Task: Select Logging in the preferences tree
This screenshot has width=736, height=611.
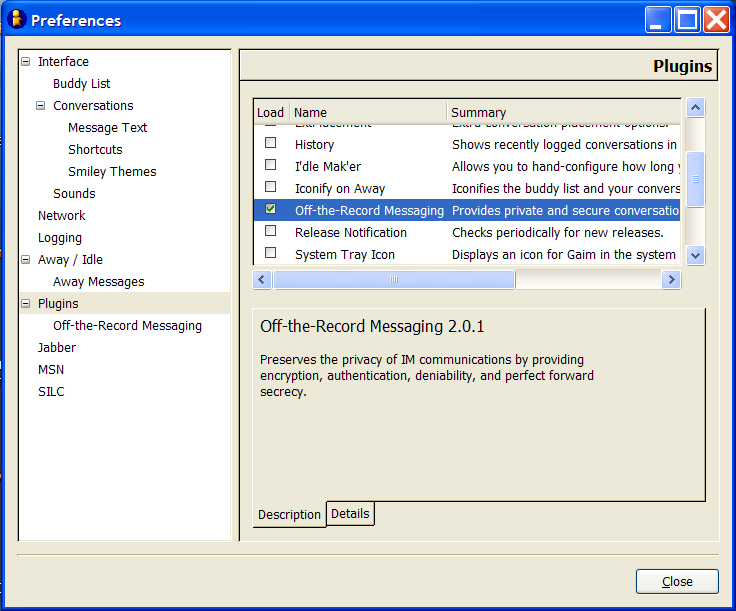Action: click(x=60, y=238)
